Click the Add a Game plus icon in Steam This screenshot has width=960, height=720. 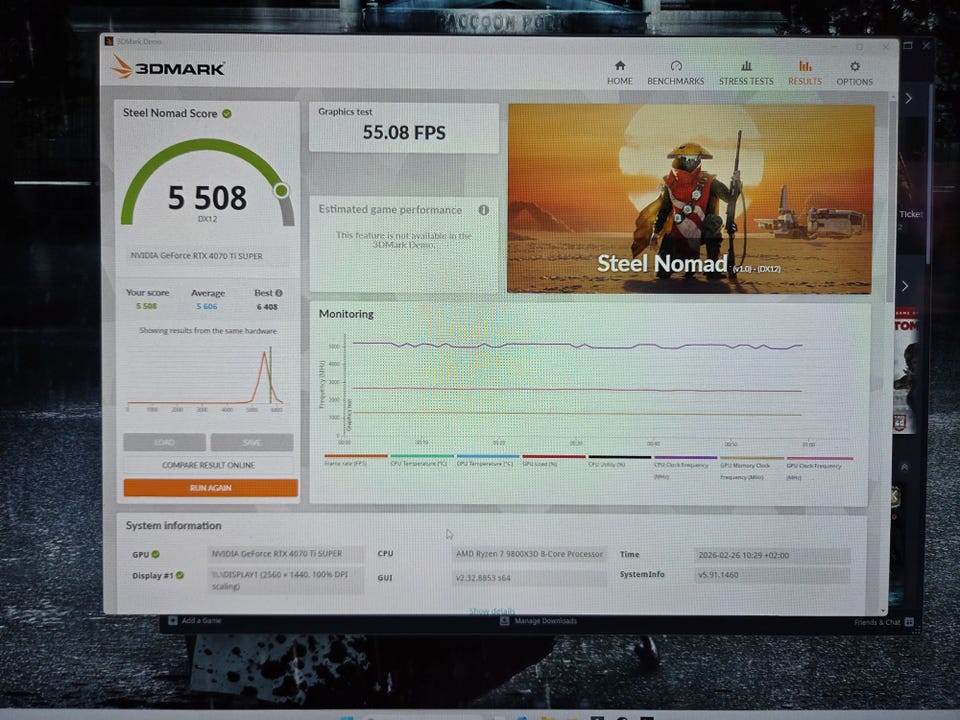[173, 620]
